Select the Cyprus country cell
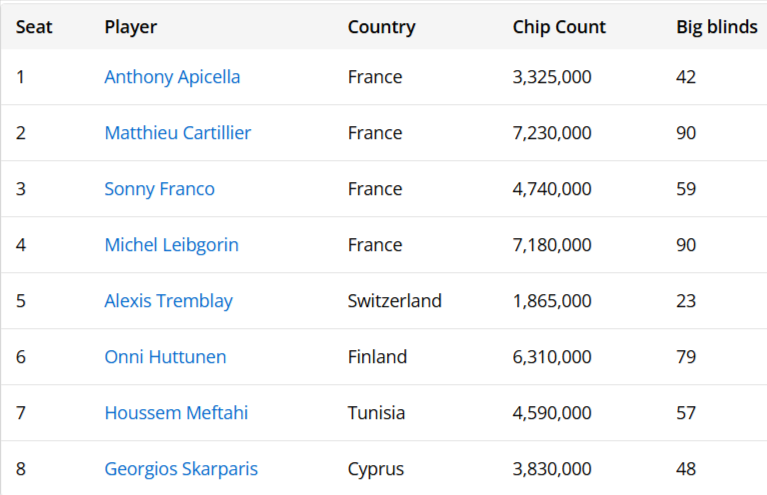Viewport: 767px width, 495px height. (375, 469)
